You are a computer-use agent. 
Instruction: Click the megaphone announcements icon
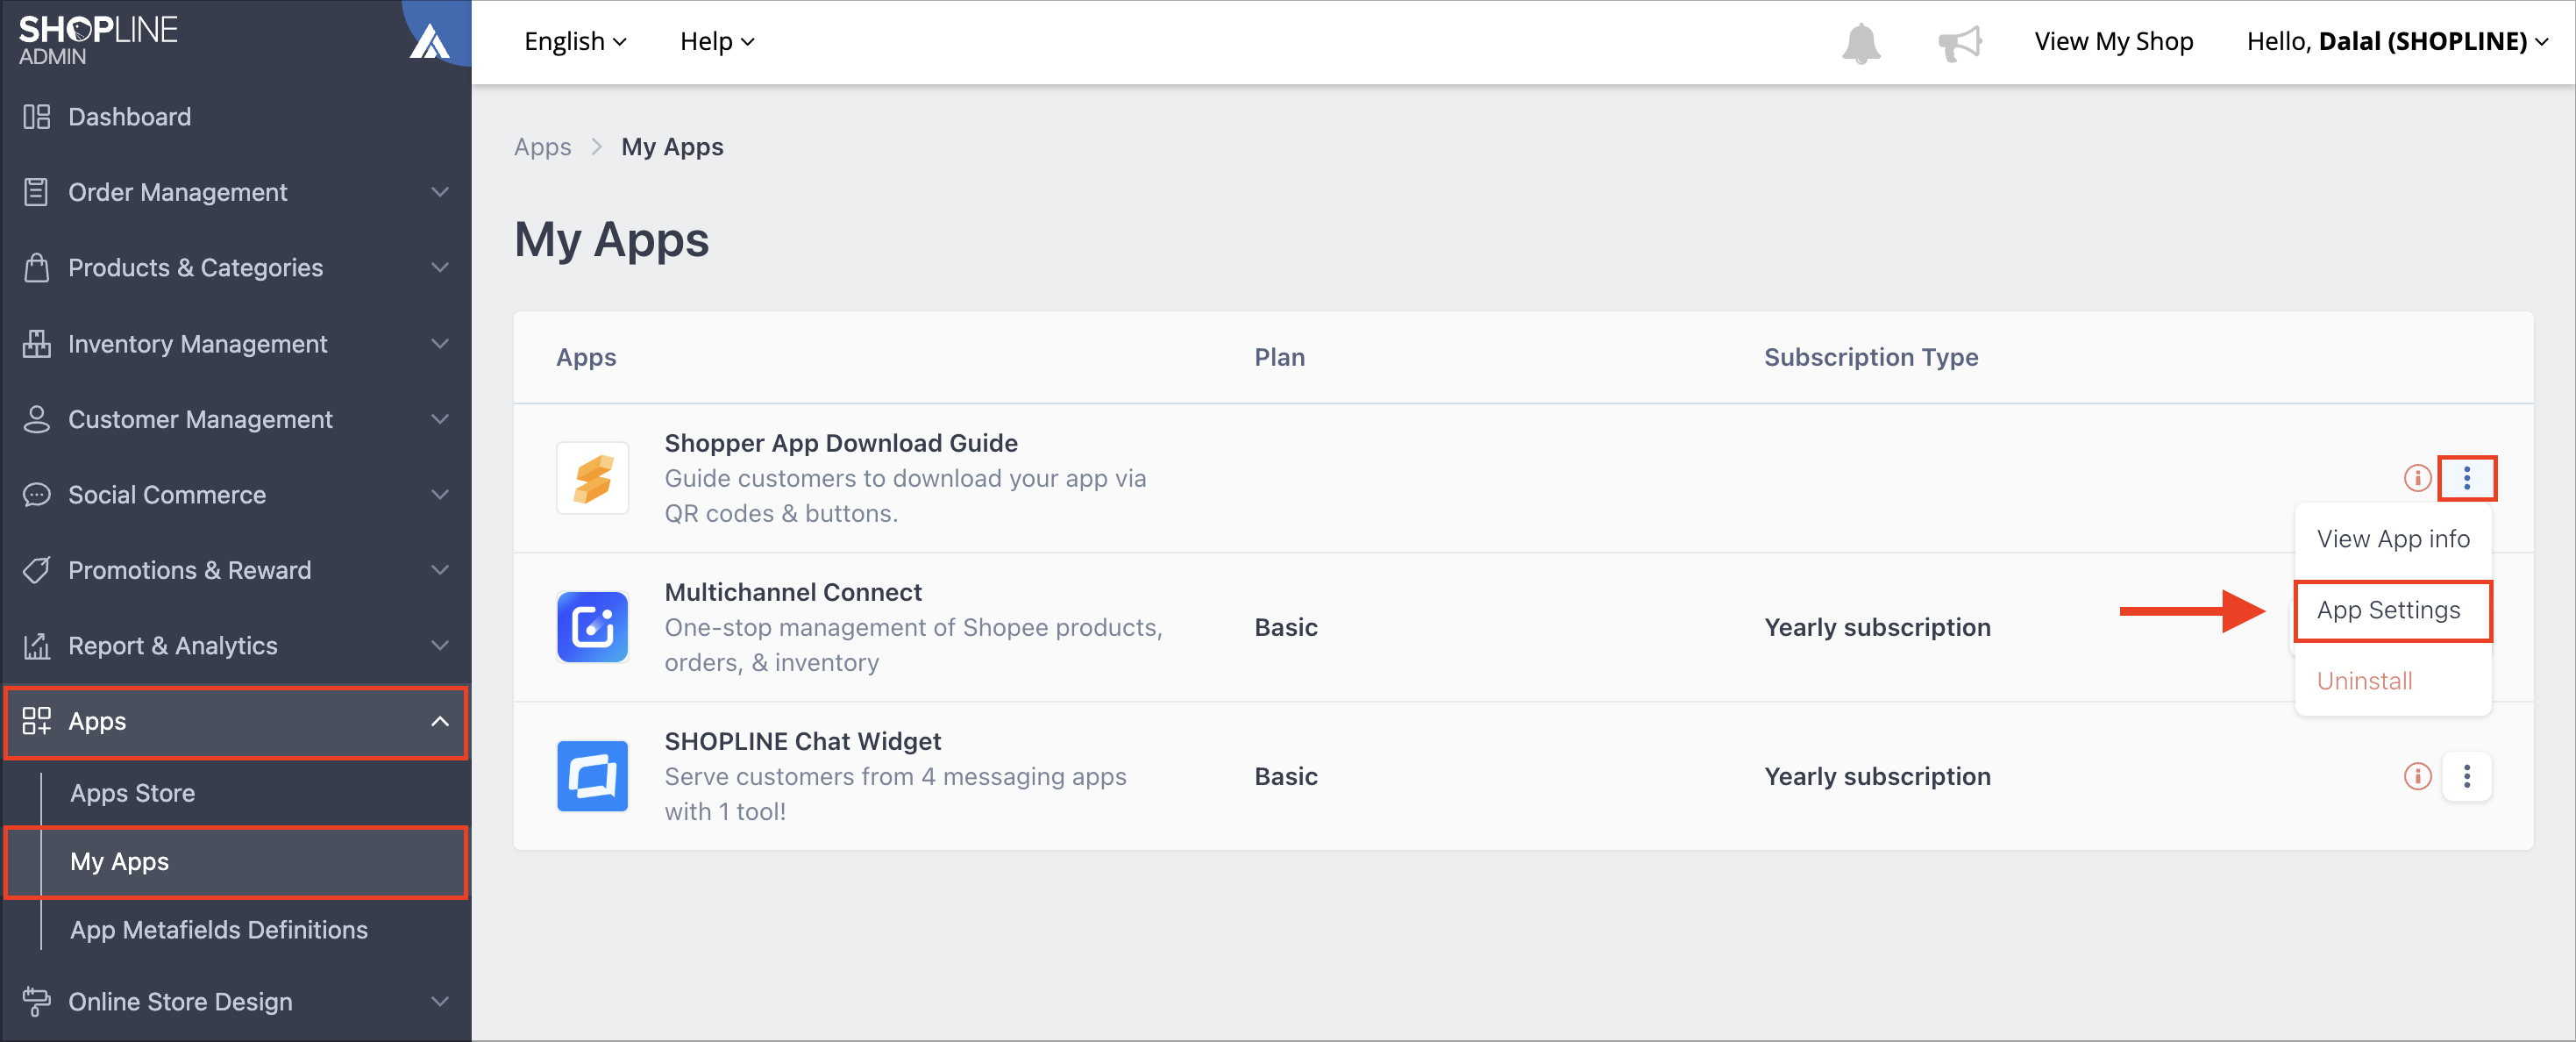coord(1959,42)
